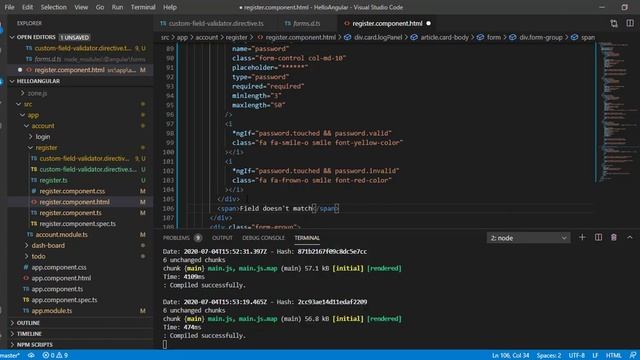Show the Output panel
This screenshot has width=640, height=360.
(222, 238)
